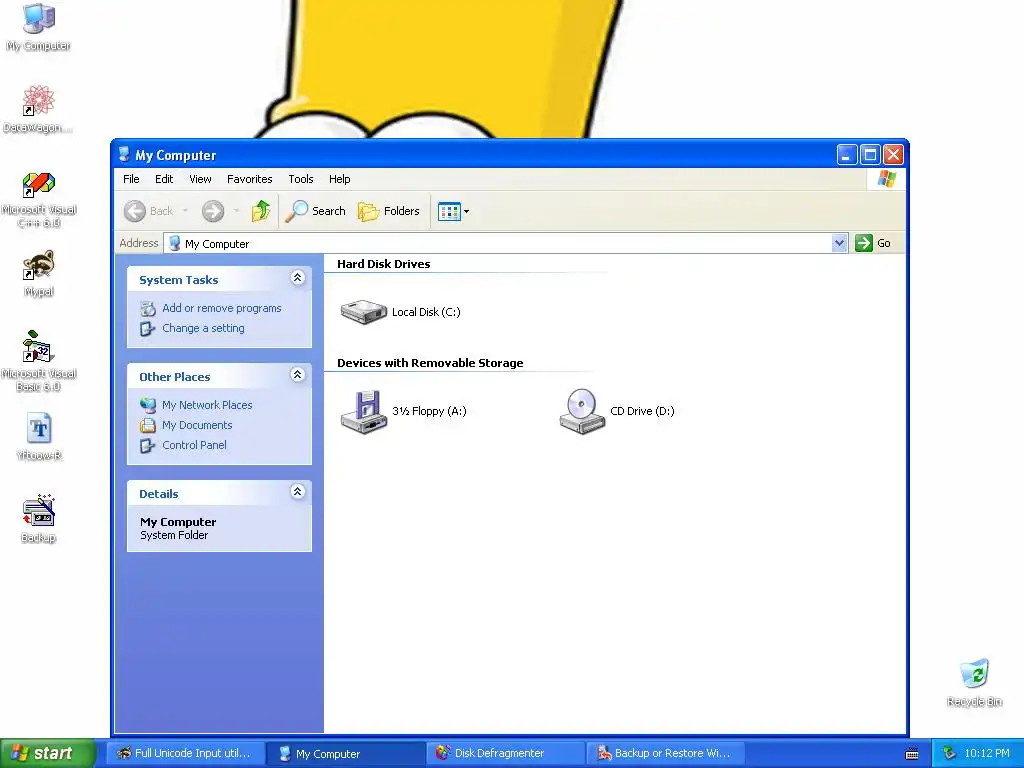Click the Windows flag logo in menu bar
The width and height of the screenshot is (1024, 768).
[886, 179]
